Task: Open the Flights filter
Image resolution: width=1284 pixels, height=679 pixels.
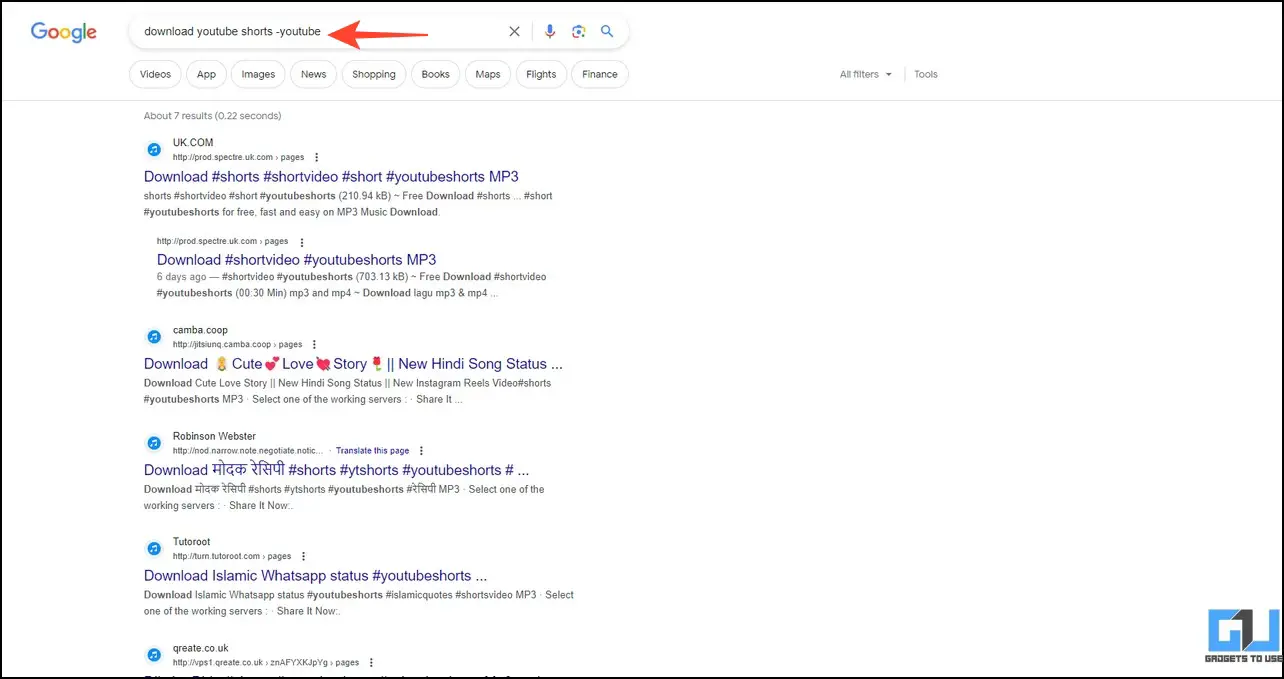Action: (x=541, y=74)
